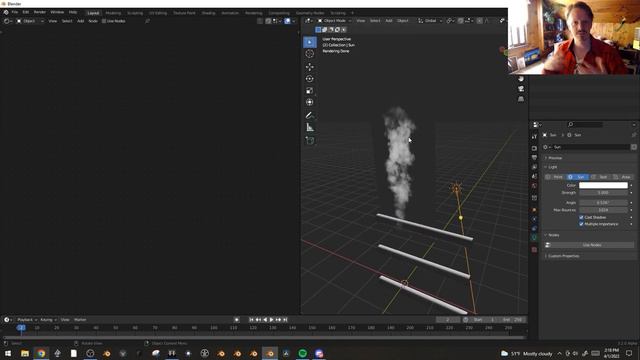Open the View Layer properties tab

tap(534, 167)
